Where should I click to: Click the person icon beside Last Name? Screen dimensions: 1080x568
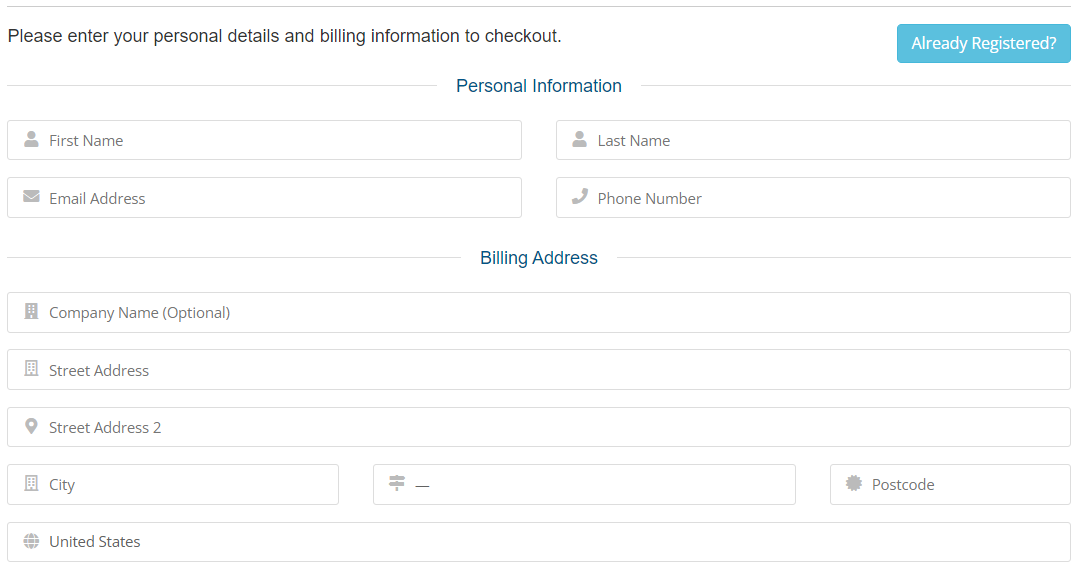pyautogui.click(x=579, y=140)
